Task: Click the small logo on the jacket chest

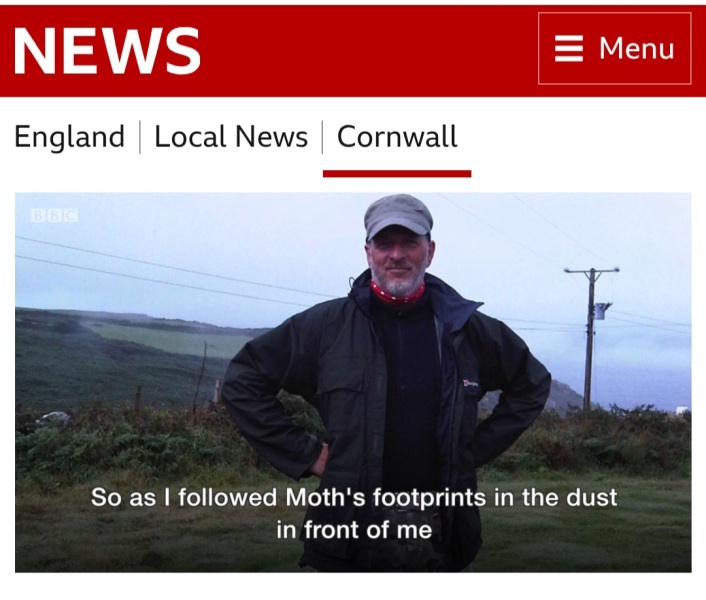Action: tap(471, 383)
